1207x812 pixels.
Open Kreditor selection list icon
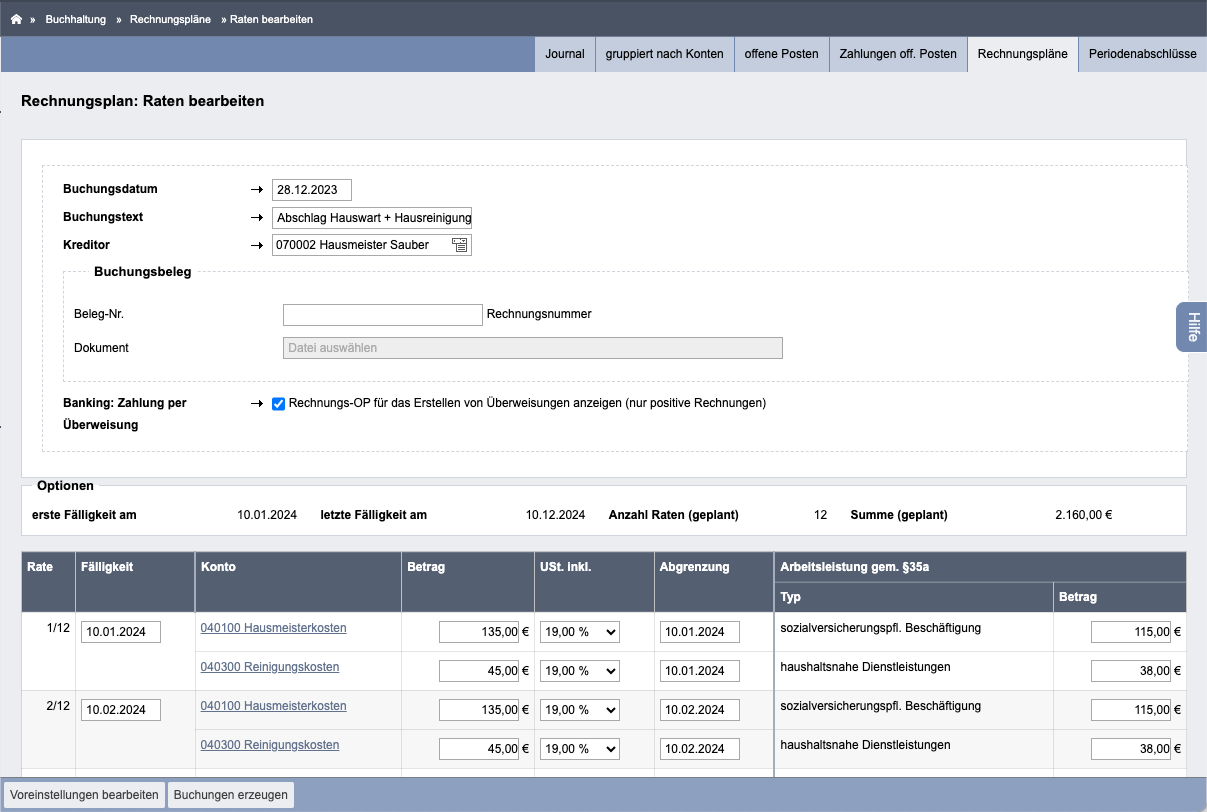tap(460, 245)
